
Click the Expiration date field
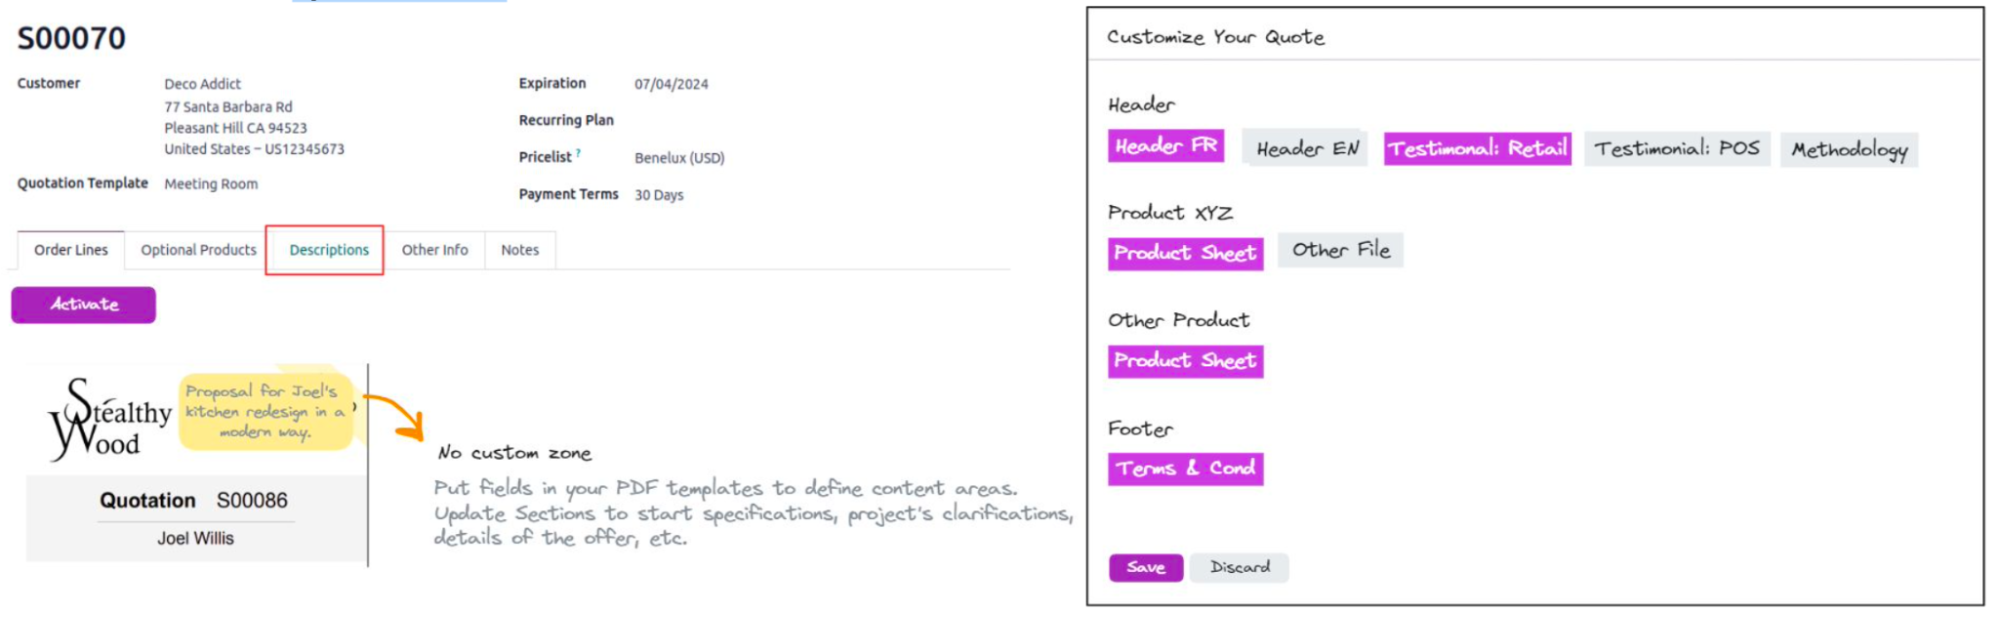click(671, 84)
